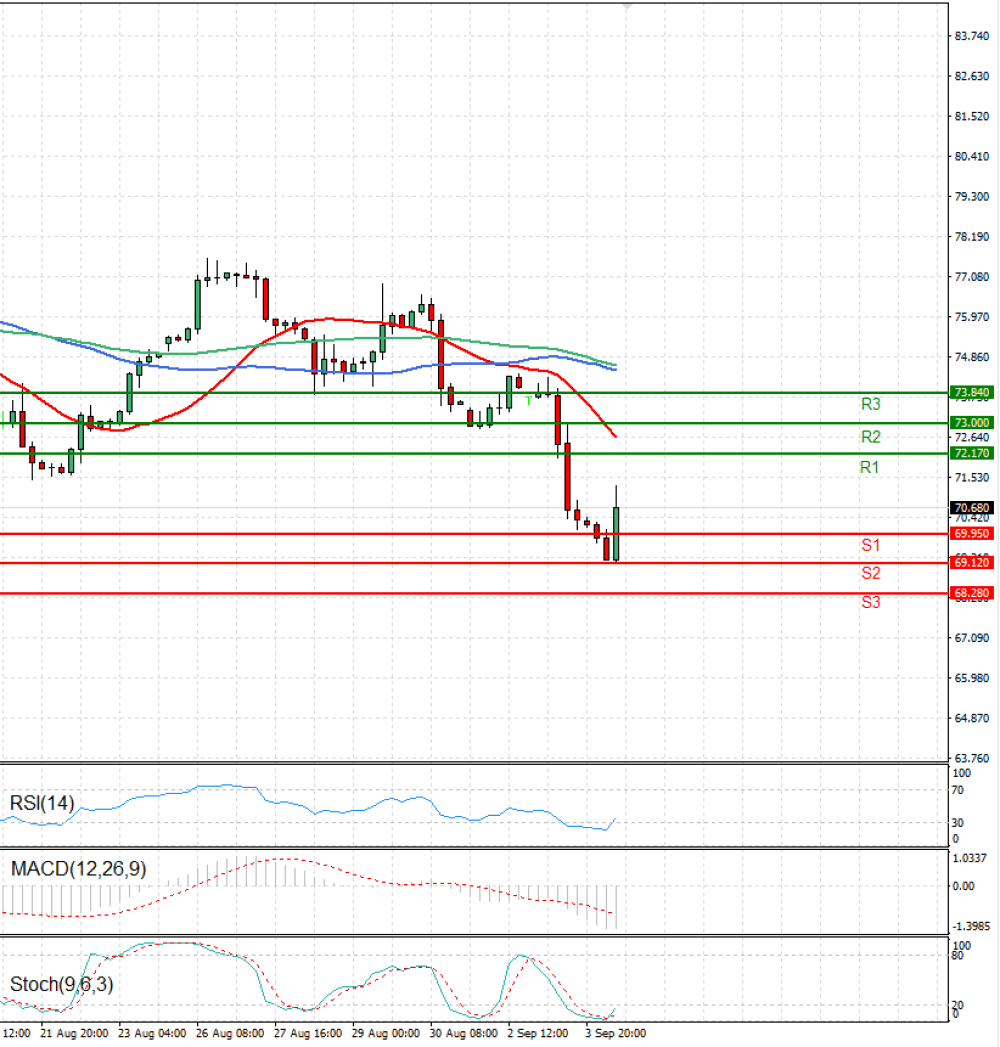This screenshot has width=1000, height=1047.
Task: Click the MACD -1.3985 scale value
Action: [971, 927]
